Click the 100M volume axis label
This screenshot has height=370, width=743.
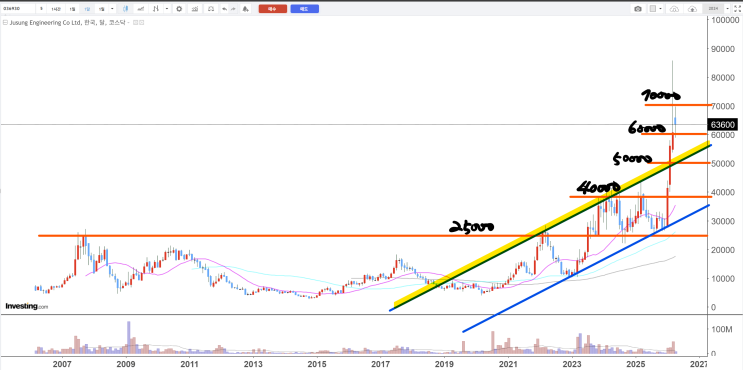click(x=722, y=329)
